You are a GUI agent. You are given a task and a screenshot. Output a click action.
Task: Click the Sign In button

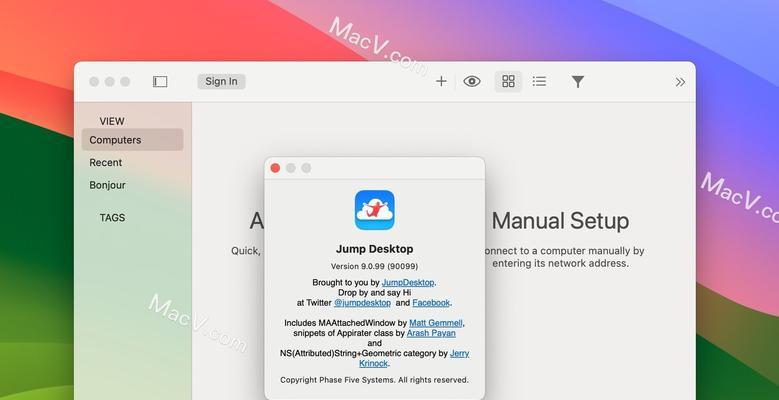click(x=221, y=81)
